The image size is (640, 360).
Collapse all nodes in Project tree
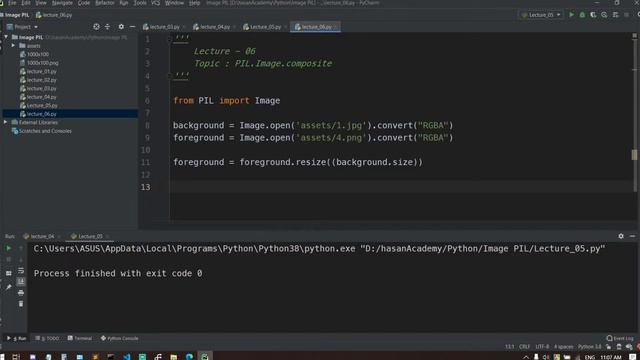pyautogui.click(x=107, y=27)
